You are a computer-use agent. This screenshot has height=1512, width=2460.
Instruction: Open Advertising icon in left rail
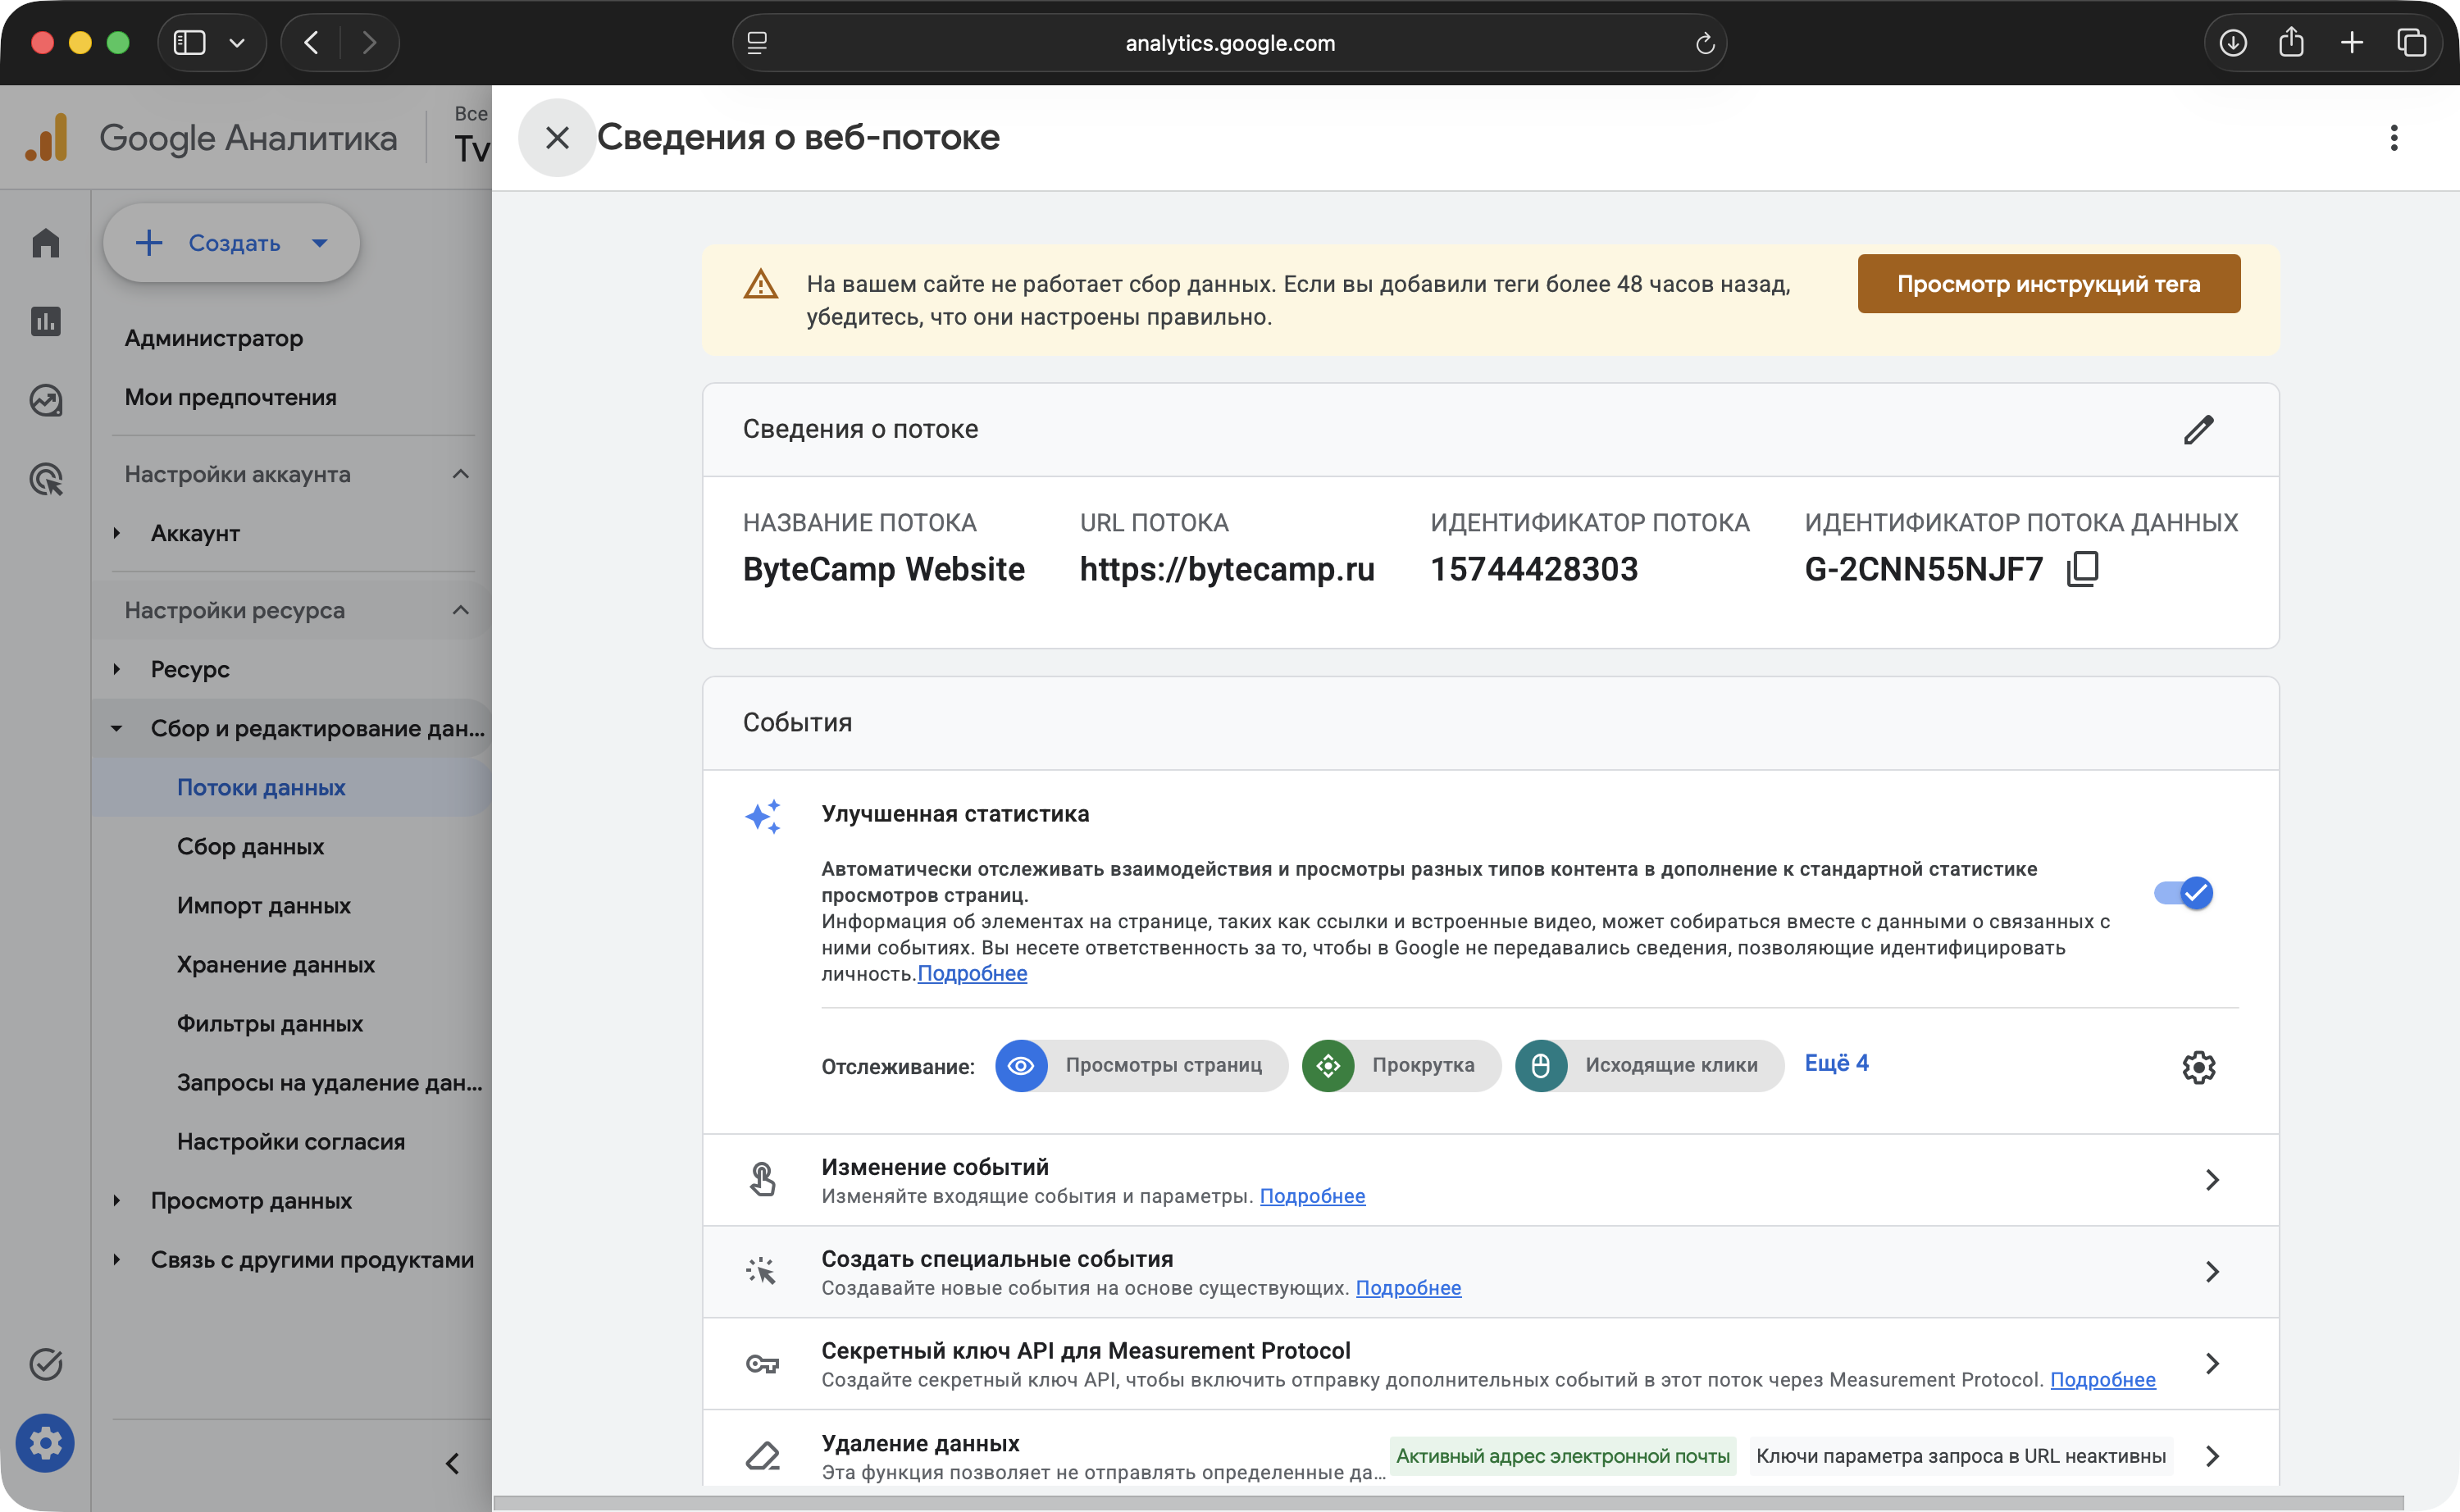click(45, 479)
